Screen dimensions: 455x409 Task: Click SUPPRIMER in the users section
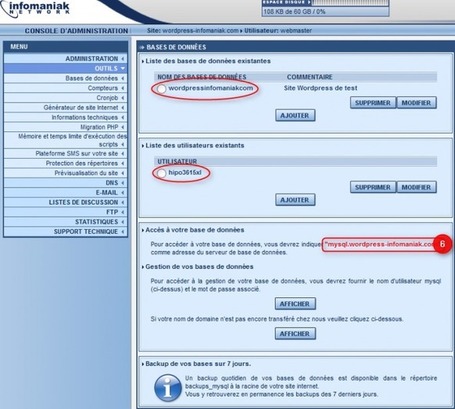(x=373, y=187)
